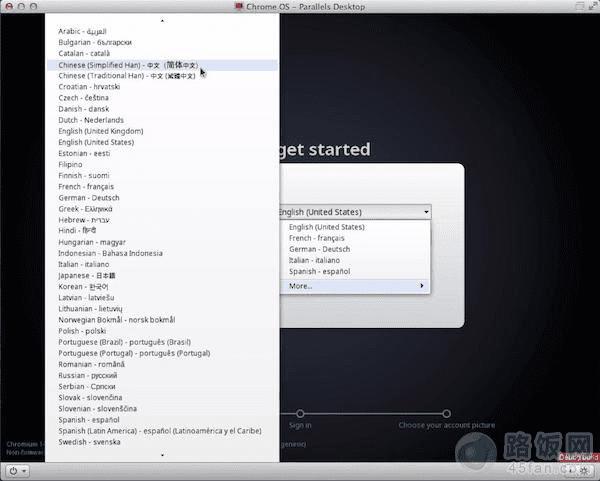The width and height of the screenshot is (600, 481).
Task: Click the Parallels full screen icon in title bar
Action: coord(593,6)
